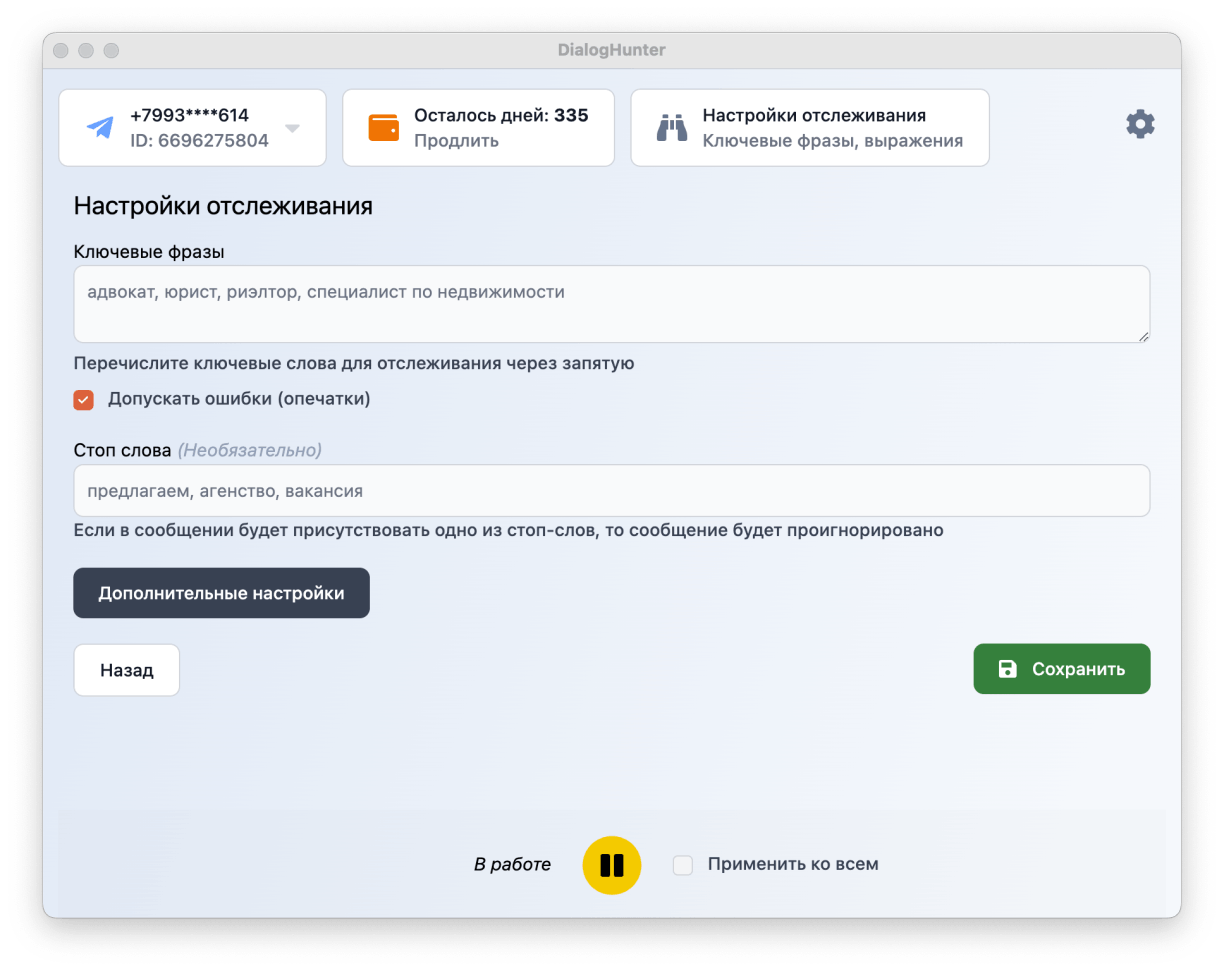Follow the Продлить link
Image resolution: width=1224 pixels, height=971 pixels.
pos(456,141)
